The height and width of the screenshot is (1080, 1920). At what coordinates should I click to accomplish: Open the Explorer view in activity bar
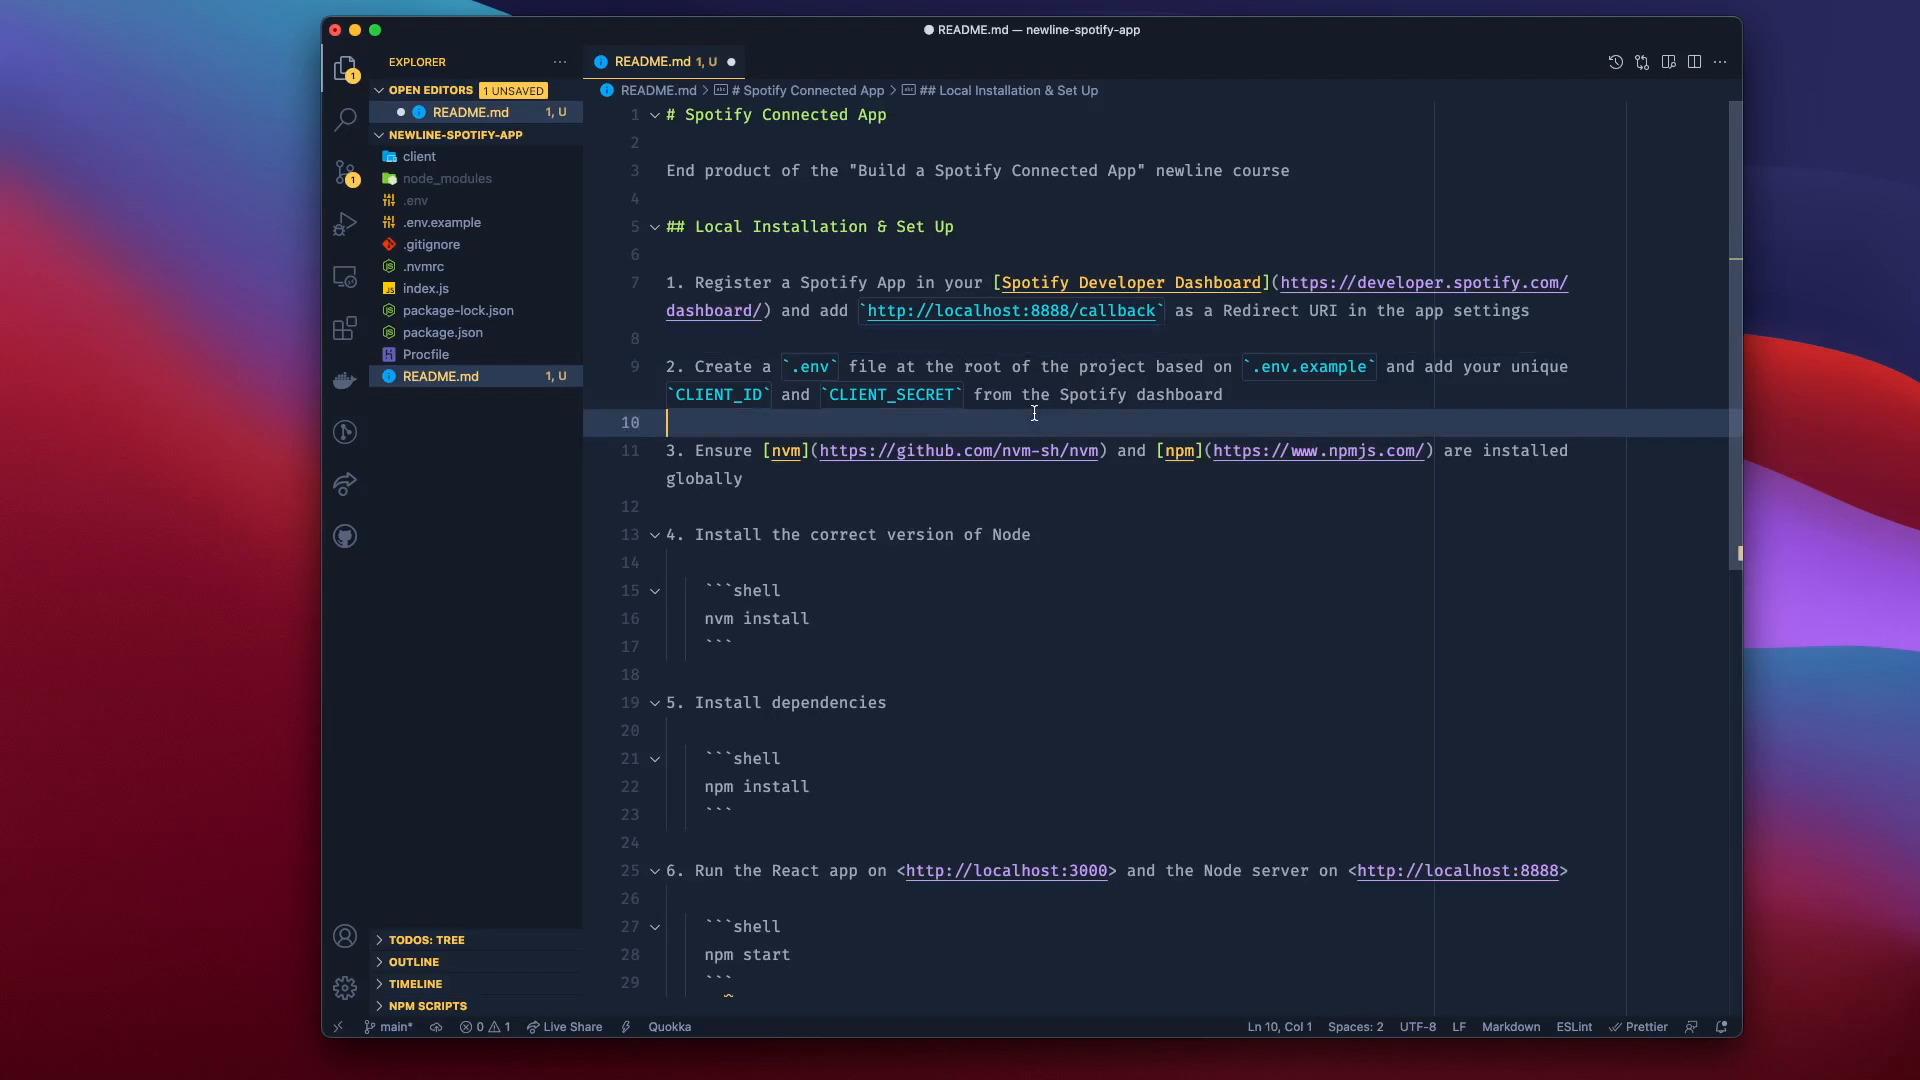tap(345, 69)
